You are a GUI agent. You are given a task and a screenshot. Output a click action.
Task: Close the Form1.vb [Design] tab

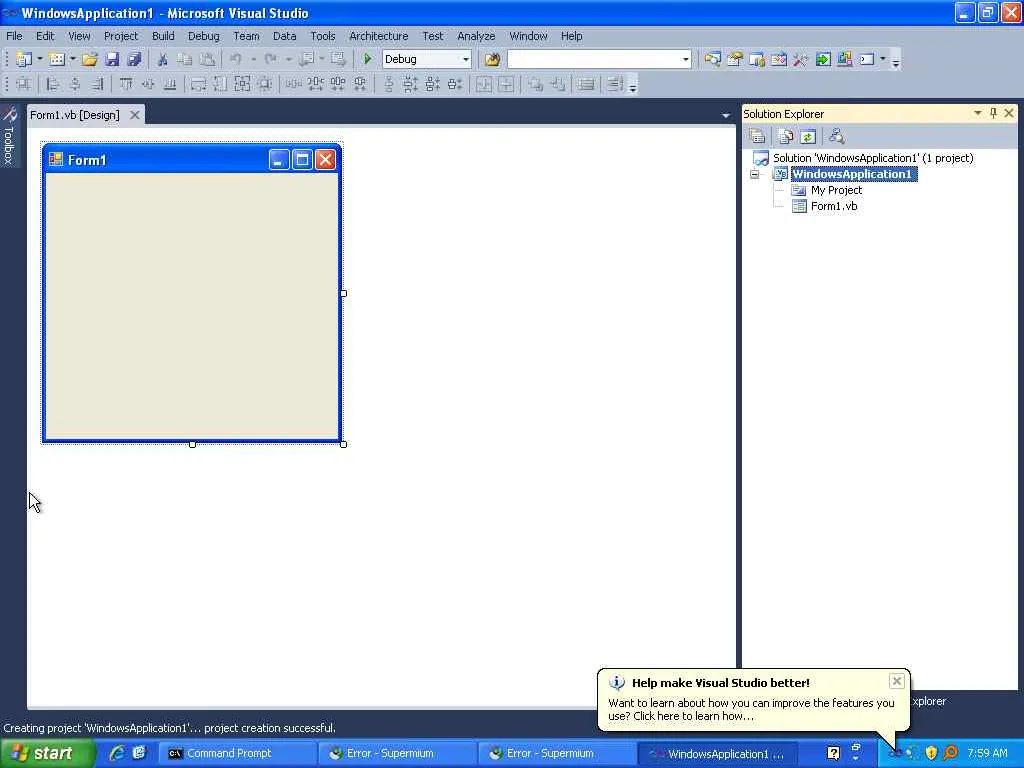(x=135, y=115)
